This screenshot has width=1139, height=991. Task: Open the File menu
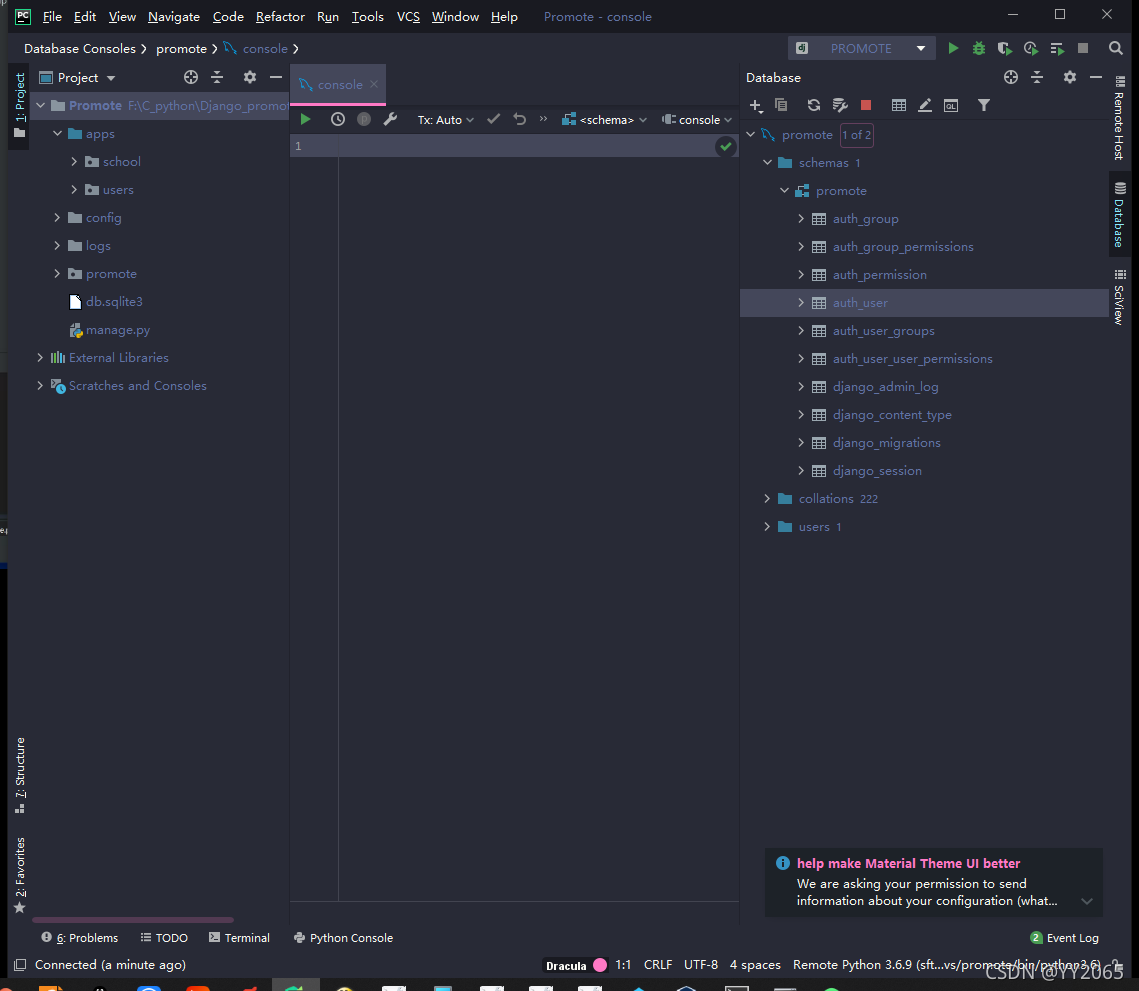[52, 17]
